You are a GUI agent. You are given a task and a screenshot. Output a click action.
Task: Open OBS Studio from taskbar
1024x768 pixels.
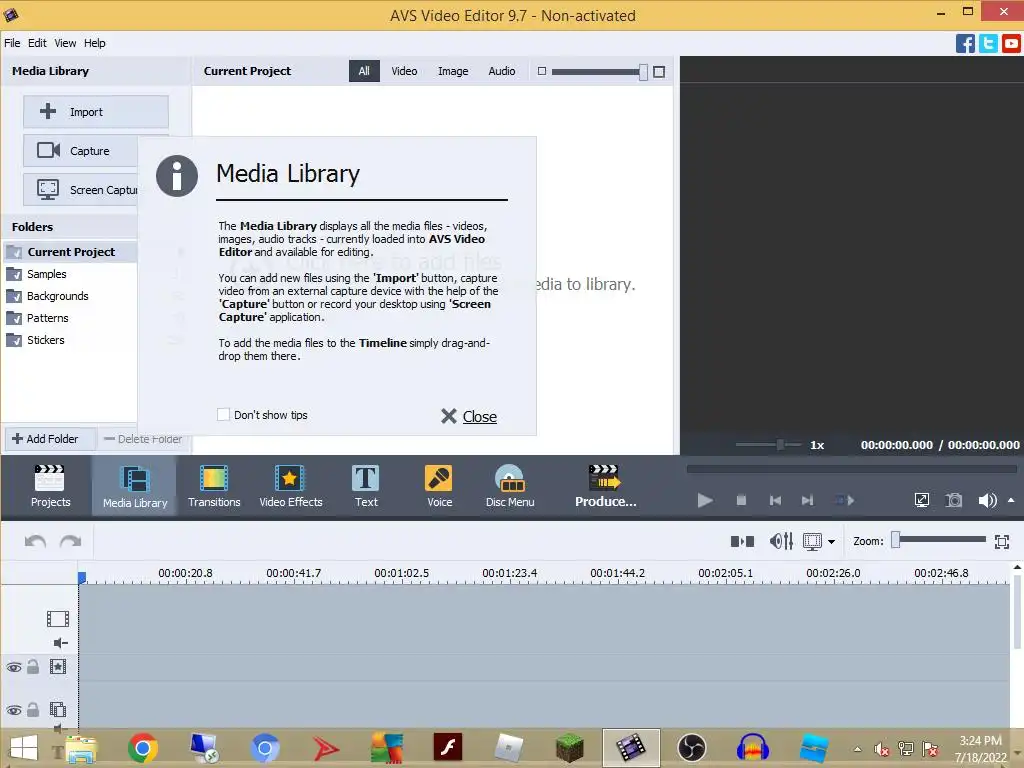691,748
